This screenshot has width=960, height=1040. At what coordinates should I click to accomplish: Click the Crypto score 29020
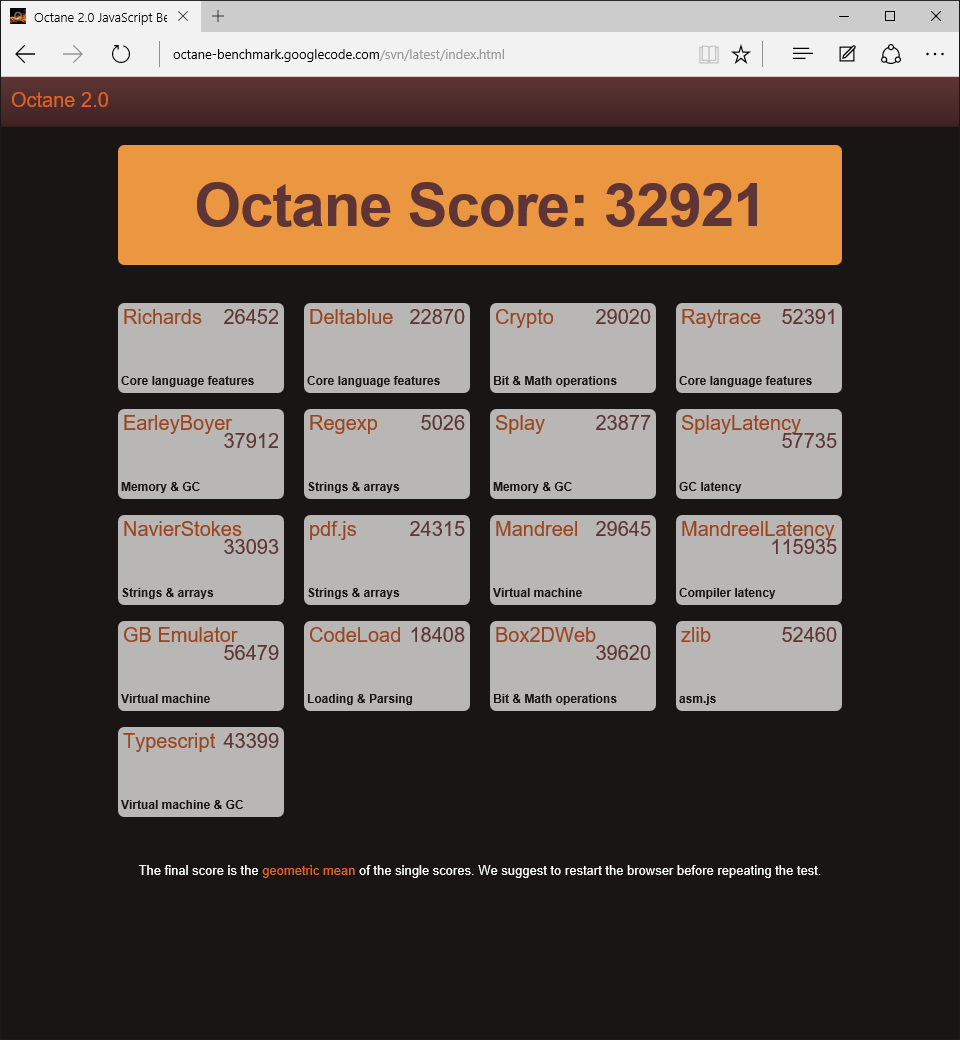click(622, 317)
